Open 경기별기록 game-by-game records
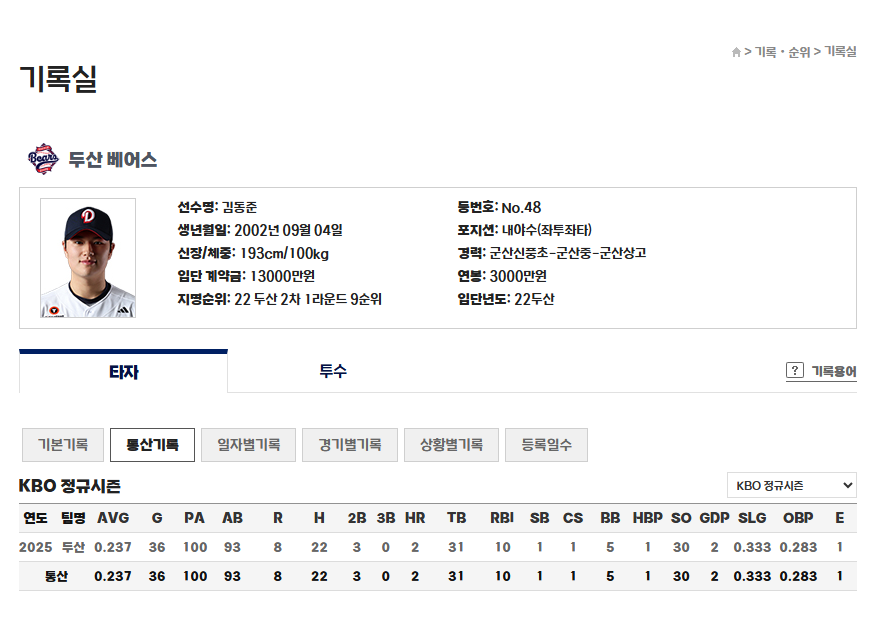 pyautogui.click(x=350, y=444)
